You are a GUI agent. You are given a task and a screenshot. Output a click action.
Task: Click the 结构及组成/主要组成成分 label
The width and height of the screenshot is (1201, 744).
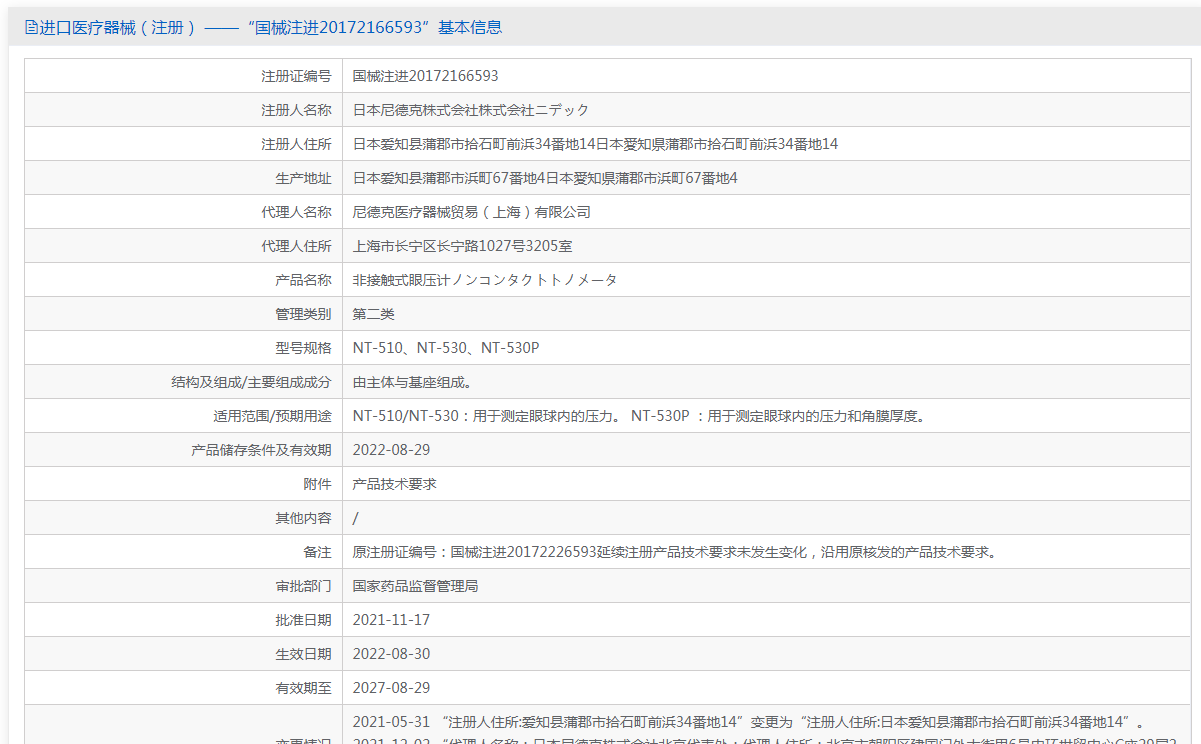coord(251,382)
